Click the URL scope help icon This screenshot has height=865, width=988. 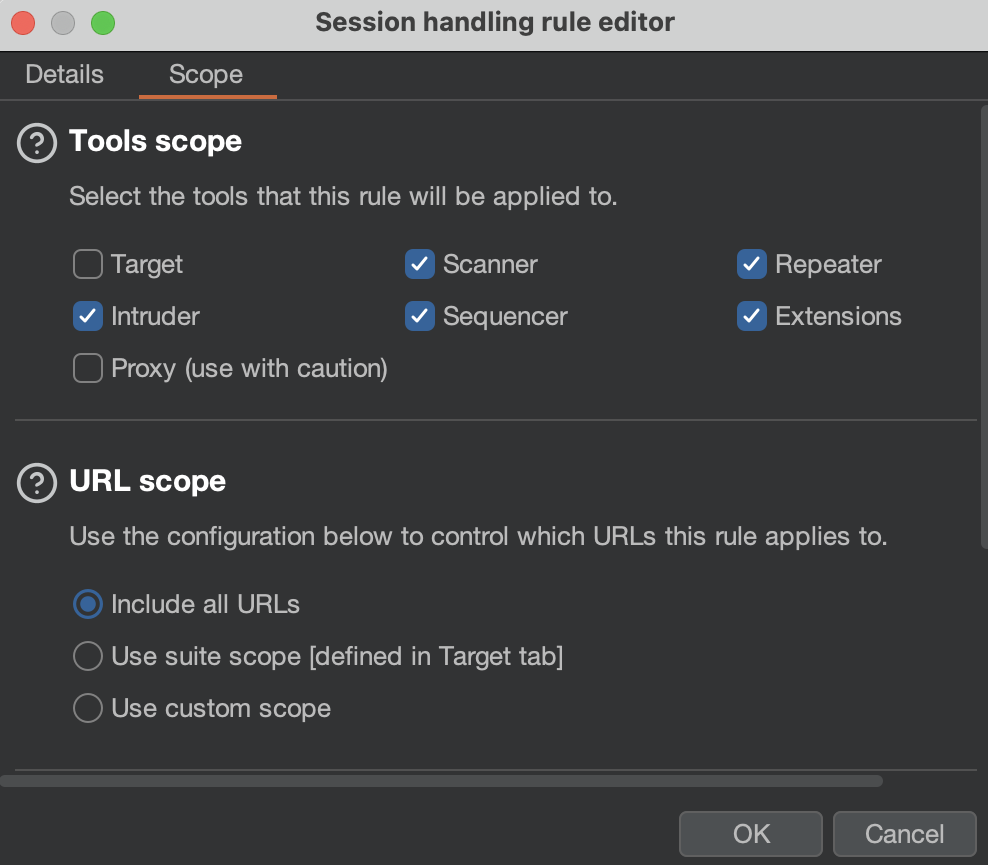tap(37, 484)
